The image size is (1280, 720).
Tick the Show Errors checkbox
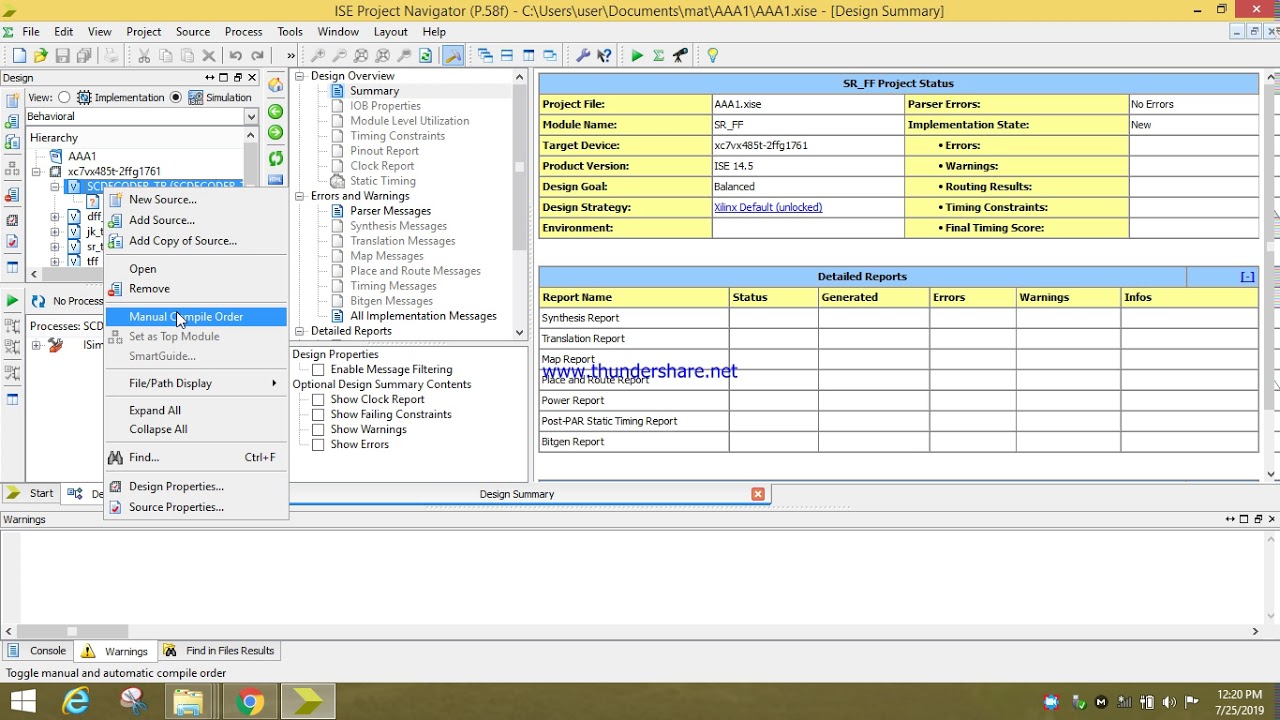tap(318, 445)
